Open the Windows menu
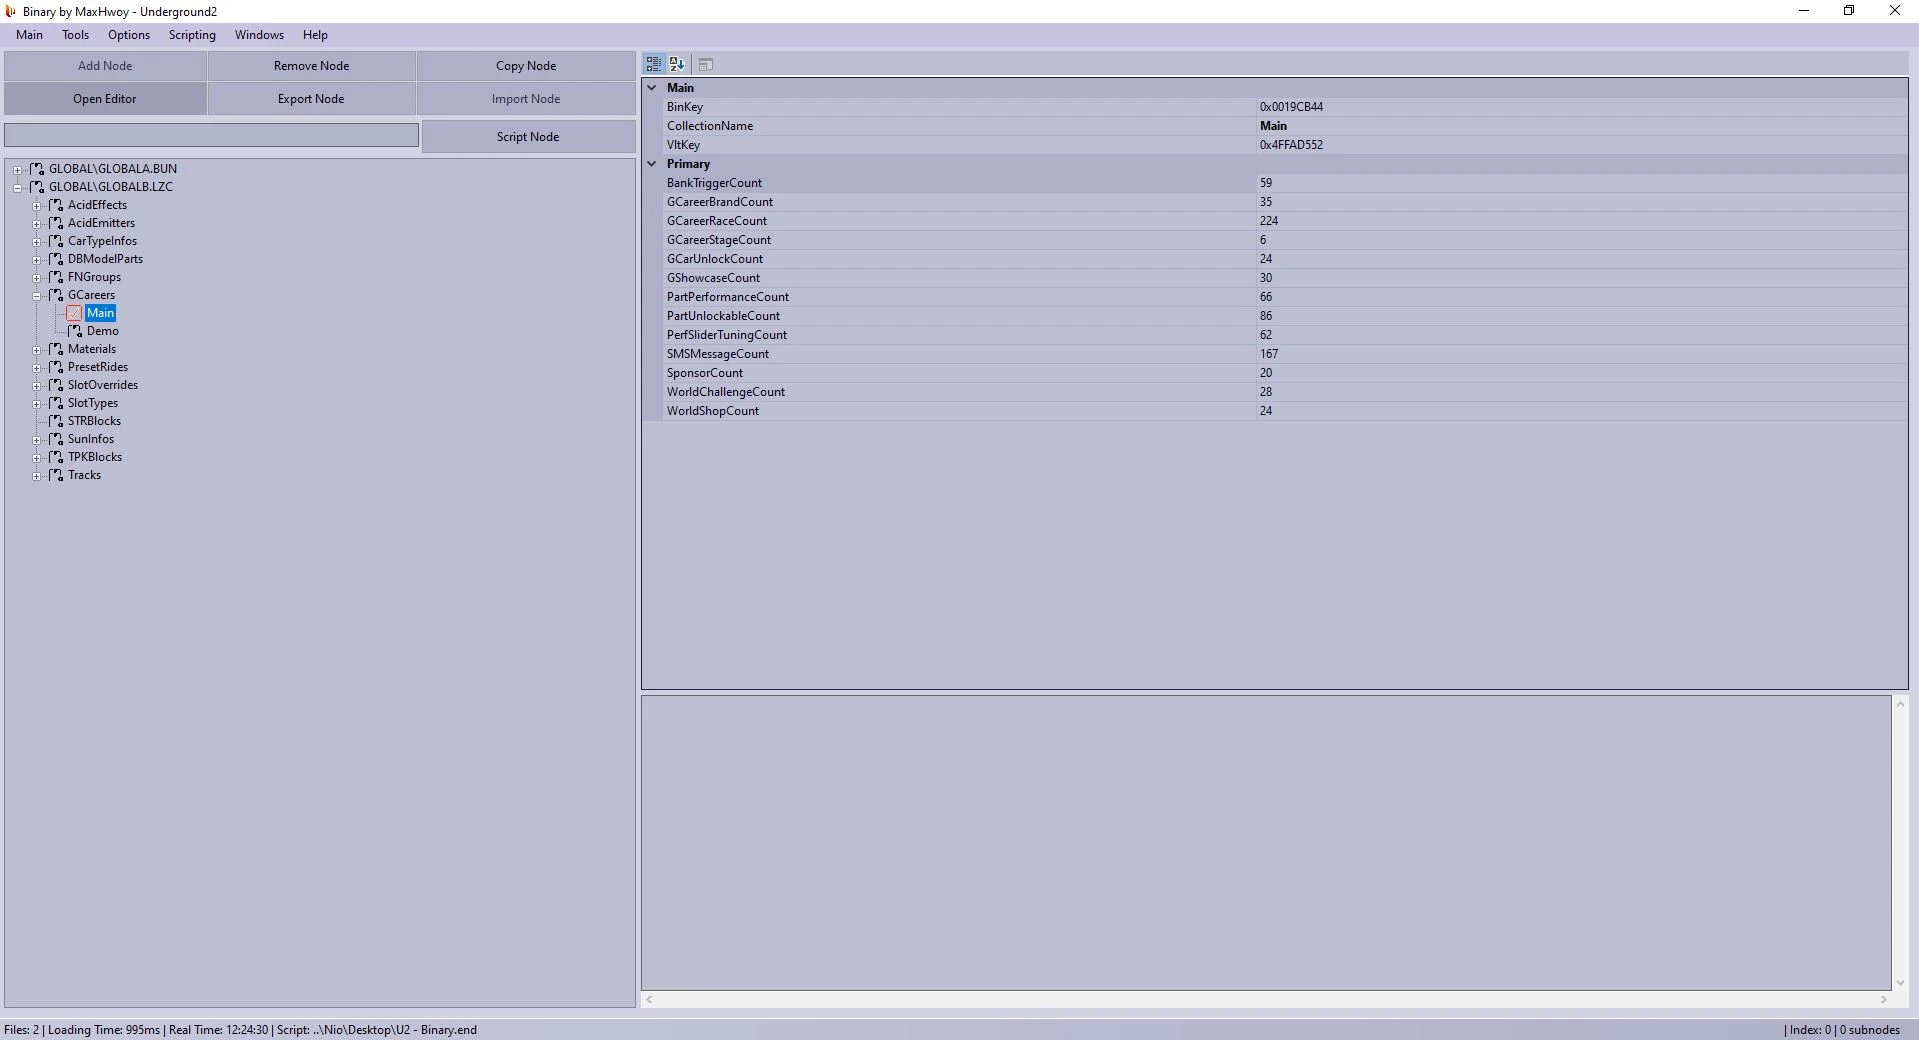This screenshot has width=1919, height=1040. [259, 35]
